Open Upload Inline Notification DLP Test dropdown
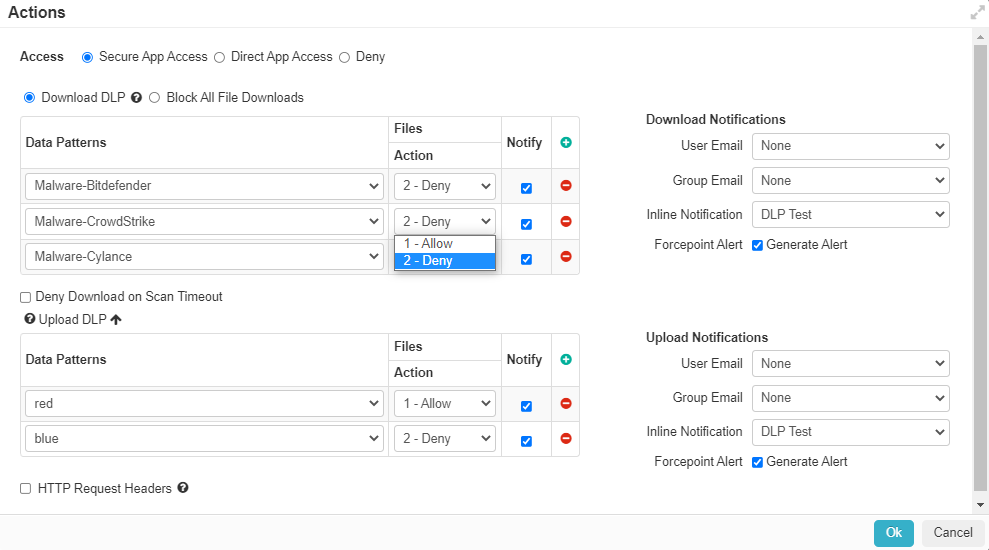 (x=850, y=432)
